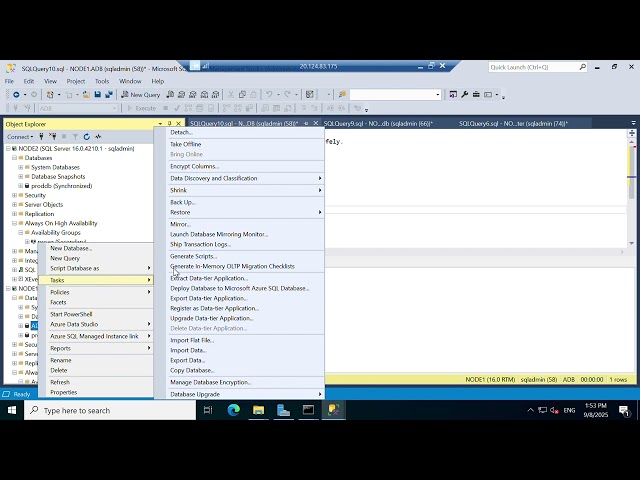Collapse the NODE2 server node
This screenshot has height=480, width=640.
(8, 149)
